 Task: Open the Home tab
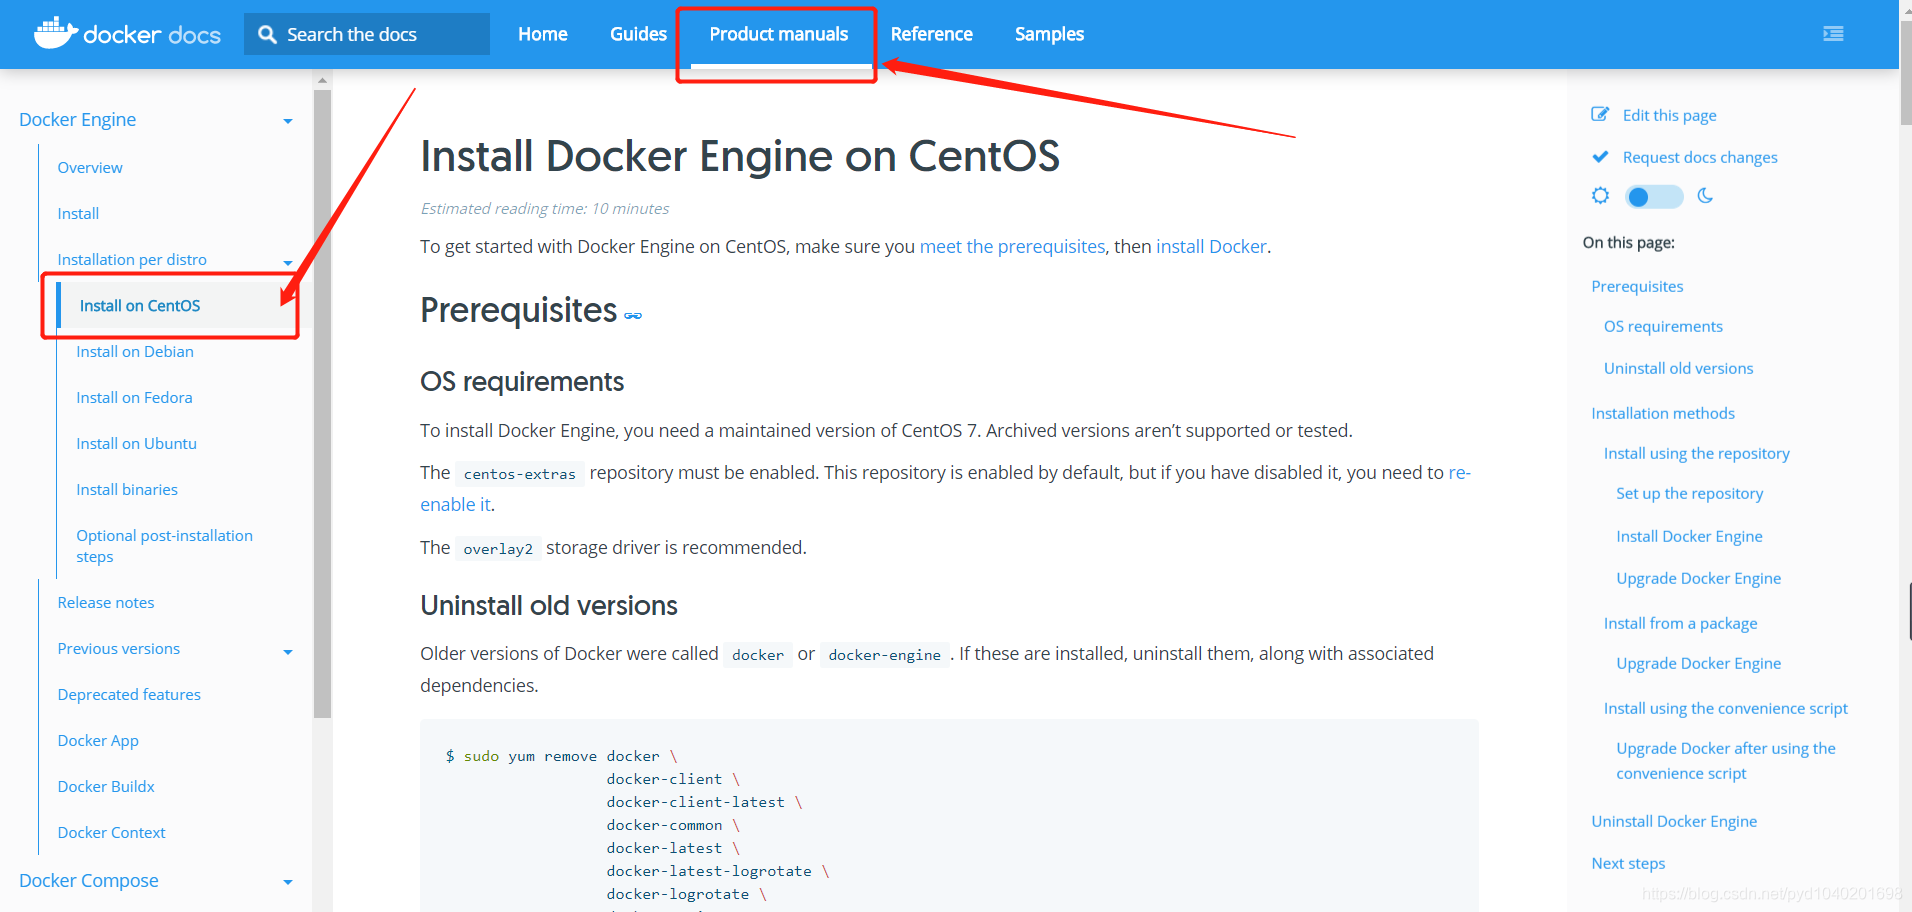tap(542, 34)
